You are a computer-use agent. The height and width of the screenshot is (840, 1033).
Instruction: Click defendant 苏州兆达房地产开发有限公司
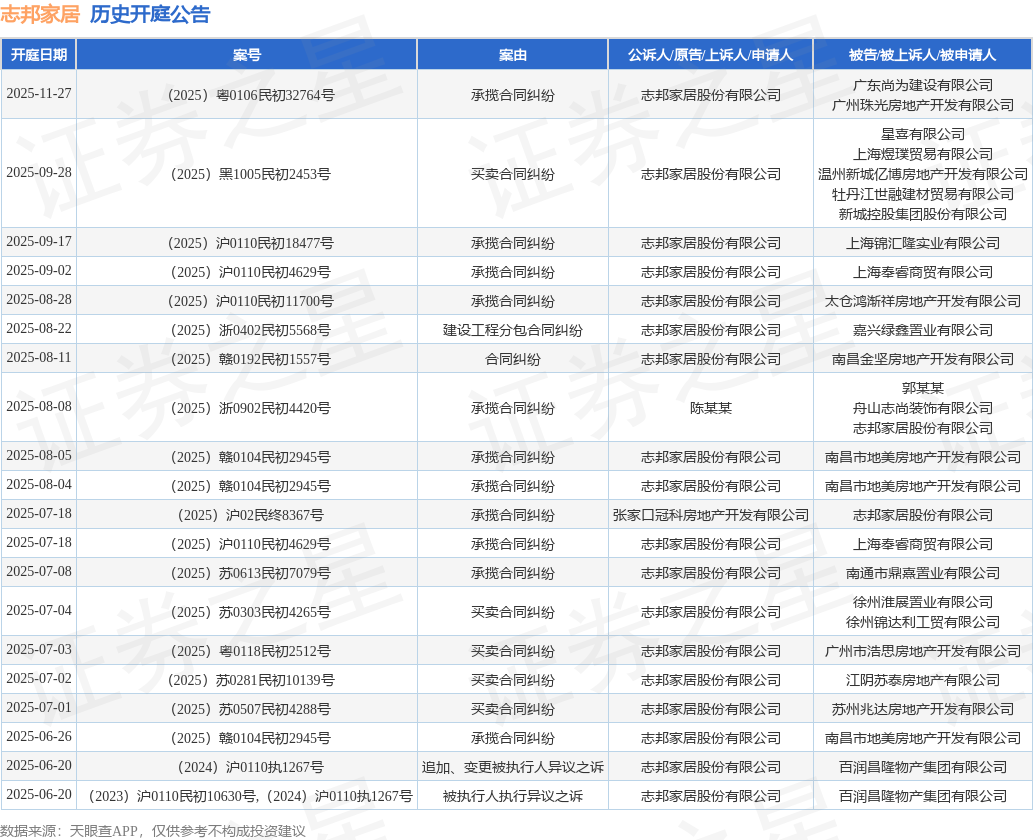point(923,710)
